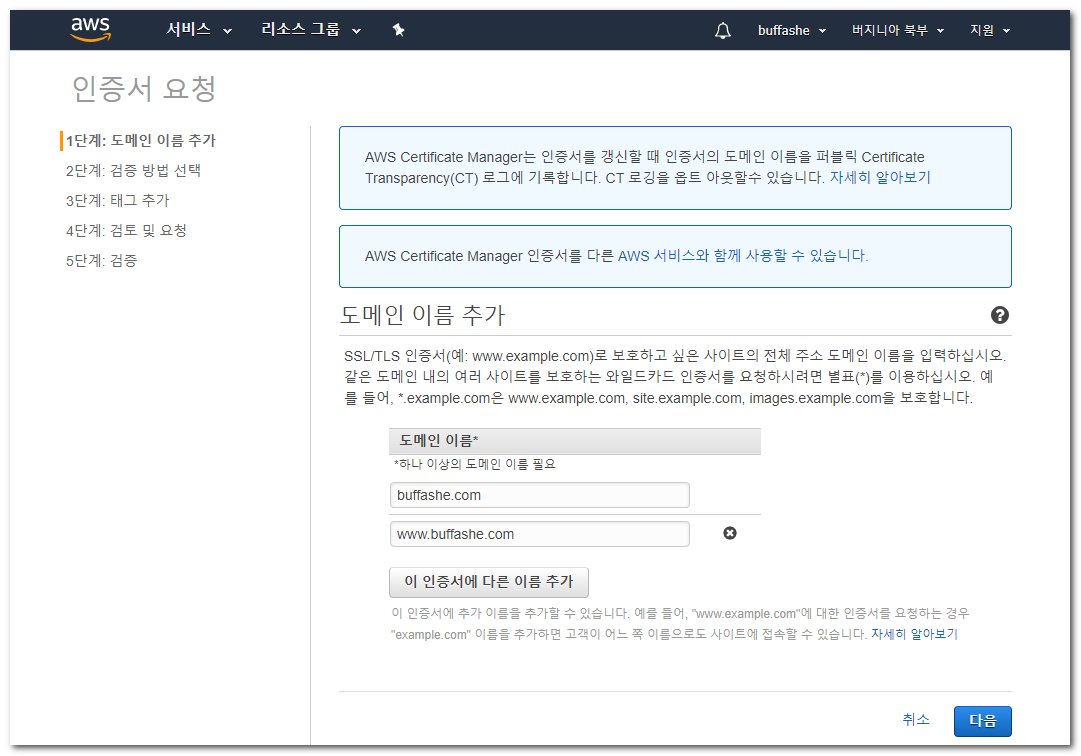The height and width of the screenshot is (756, 1081).
Task: Remove the www.buffashe.com domain entry
Action: 729,533
